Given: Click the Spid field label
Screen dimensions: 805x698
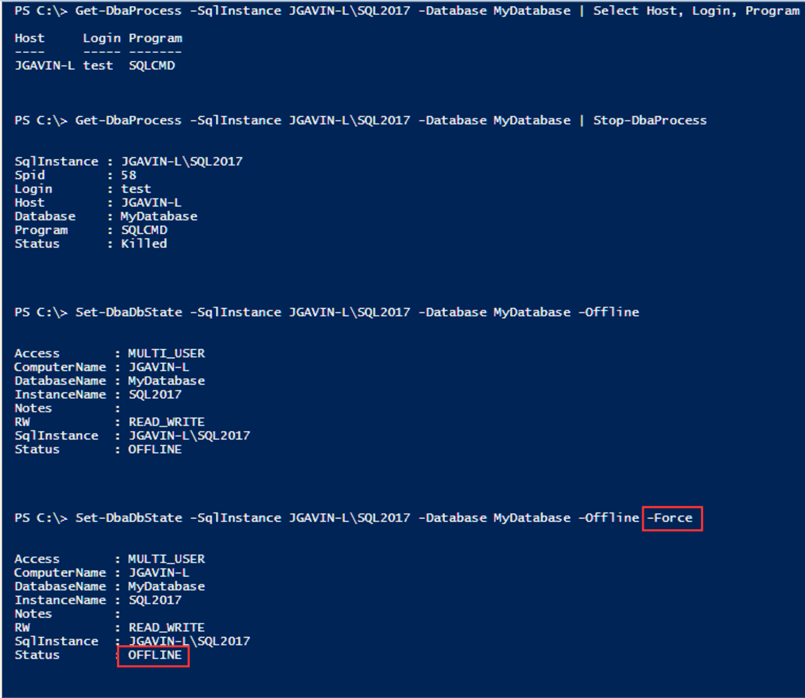Looking at the screenshot, I should coord(29,176).
